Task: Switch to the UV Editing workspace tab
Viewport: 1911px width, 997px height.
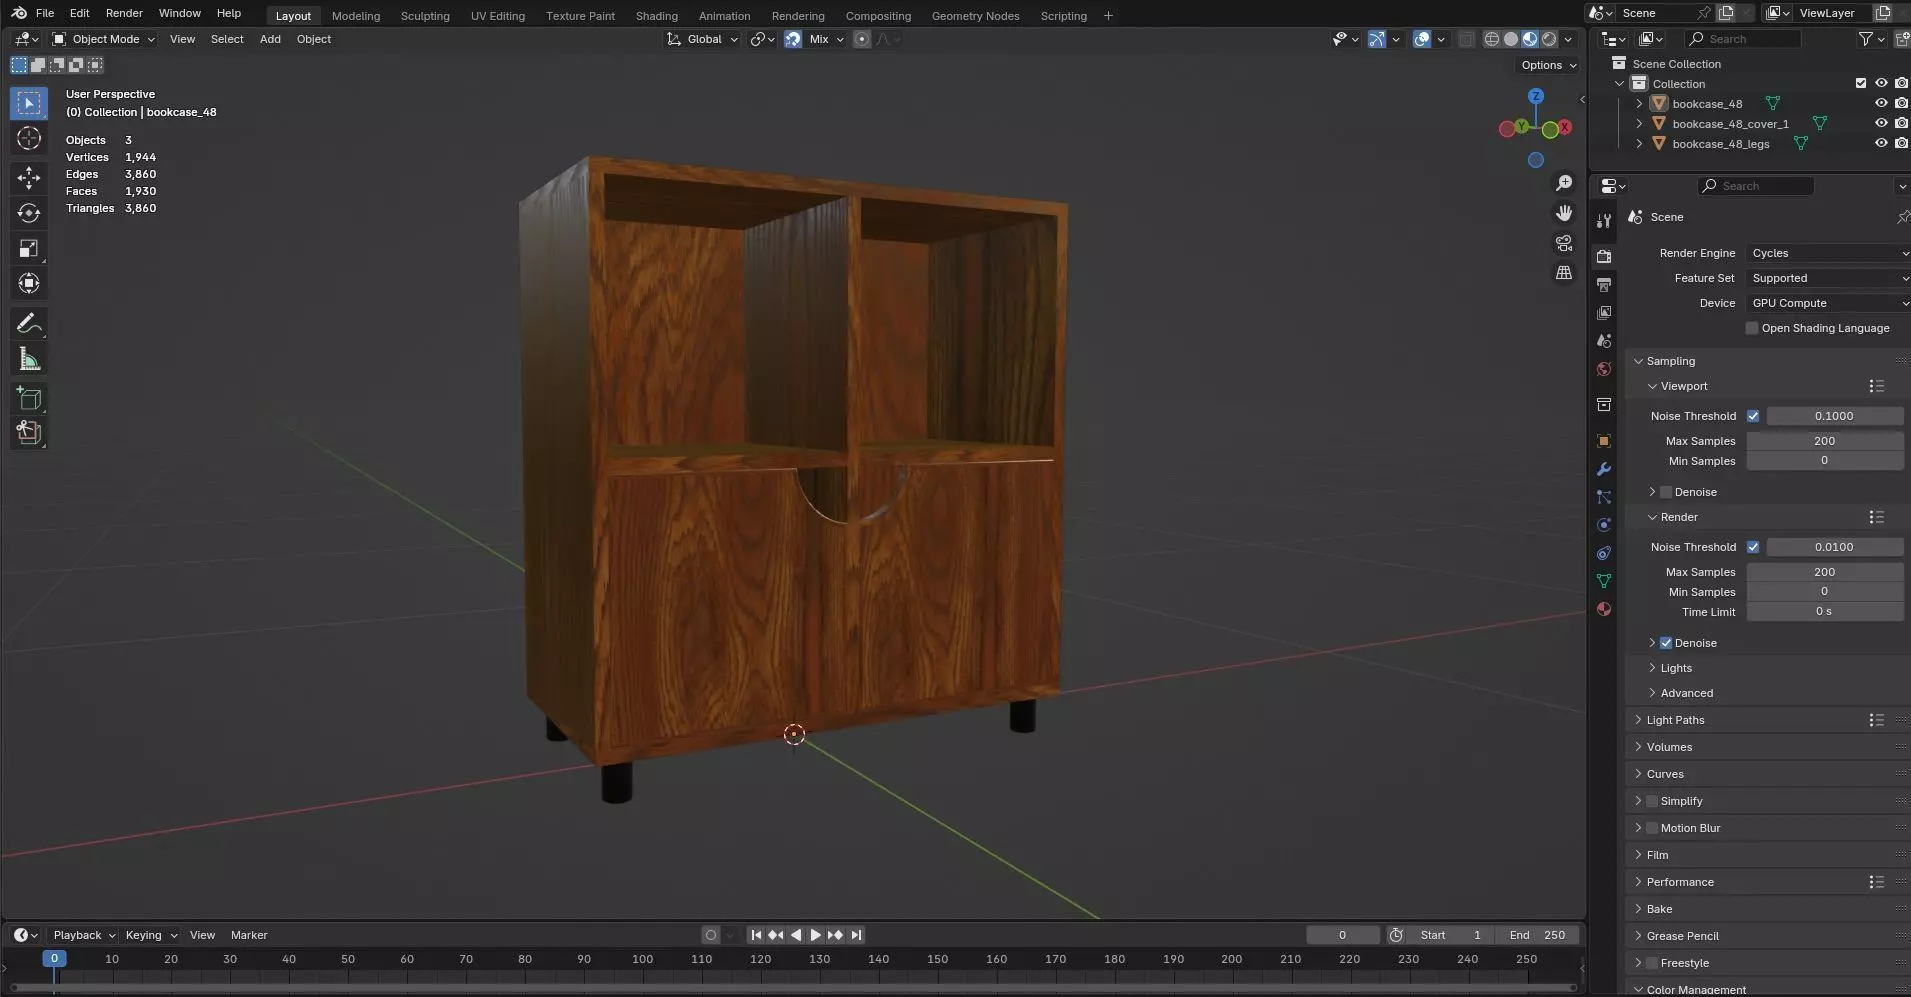Action: 497,16
